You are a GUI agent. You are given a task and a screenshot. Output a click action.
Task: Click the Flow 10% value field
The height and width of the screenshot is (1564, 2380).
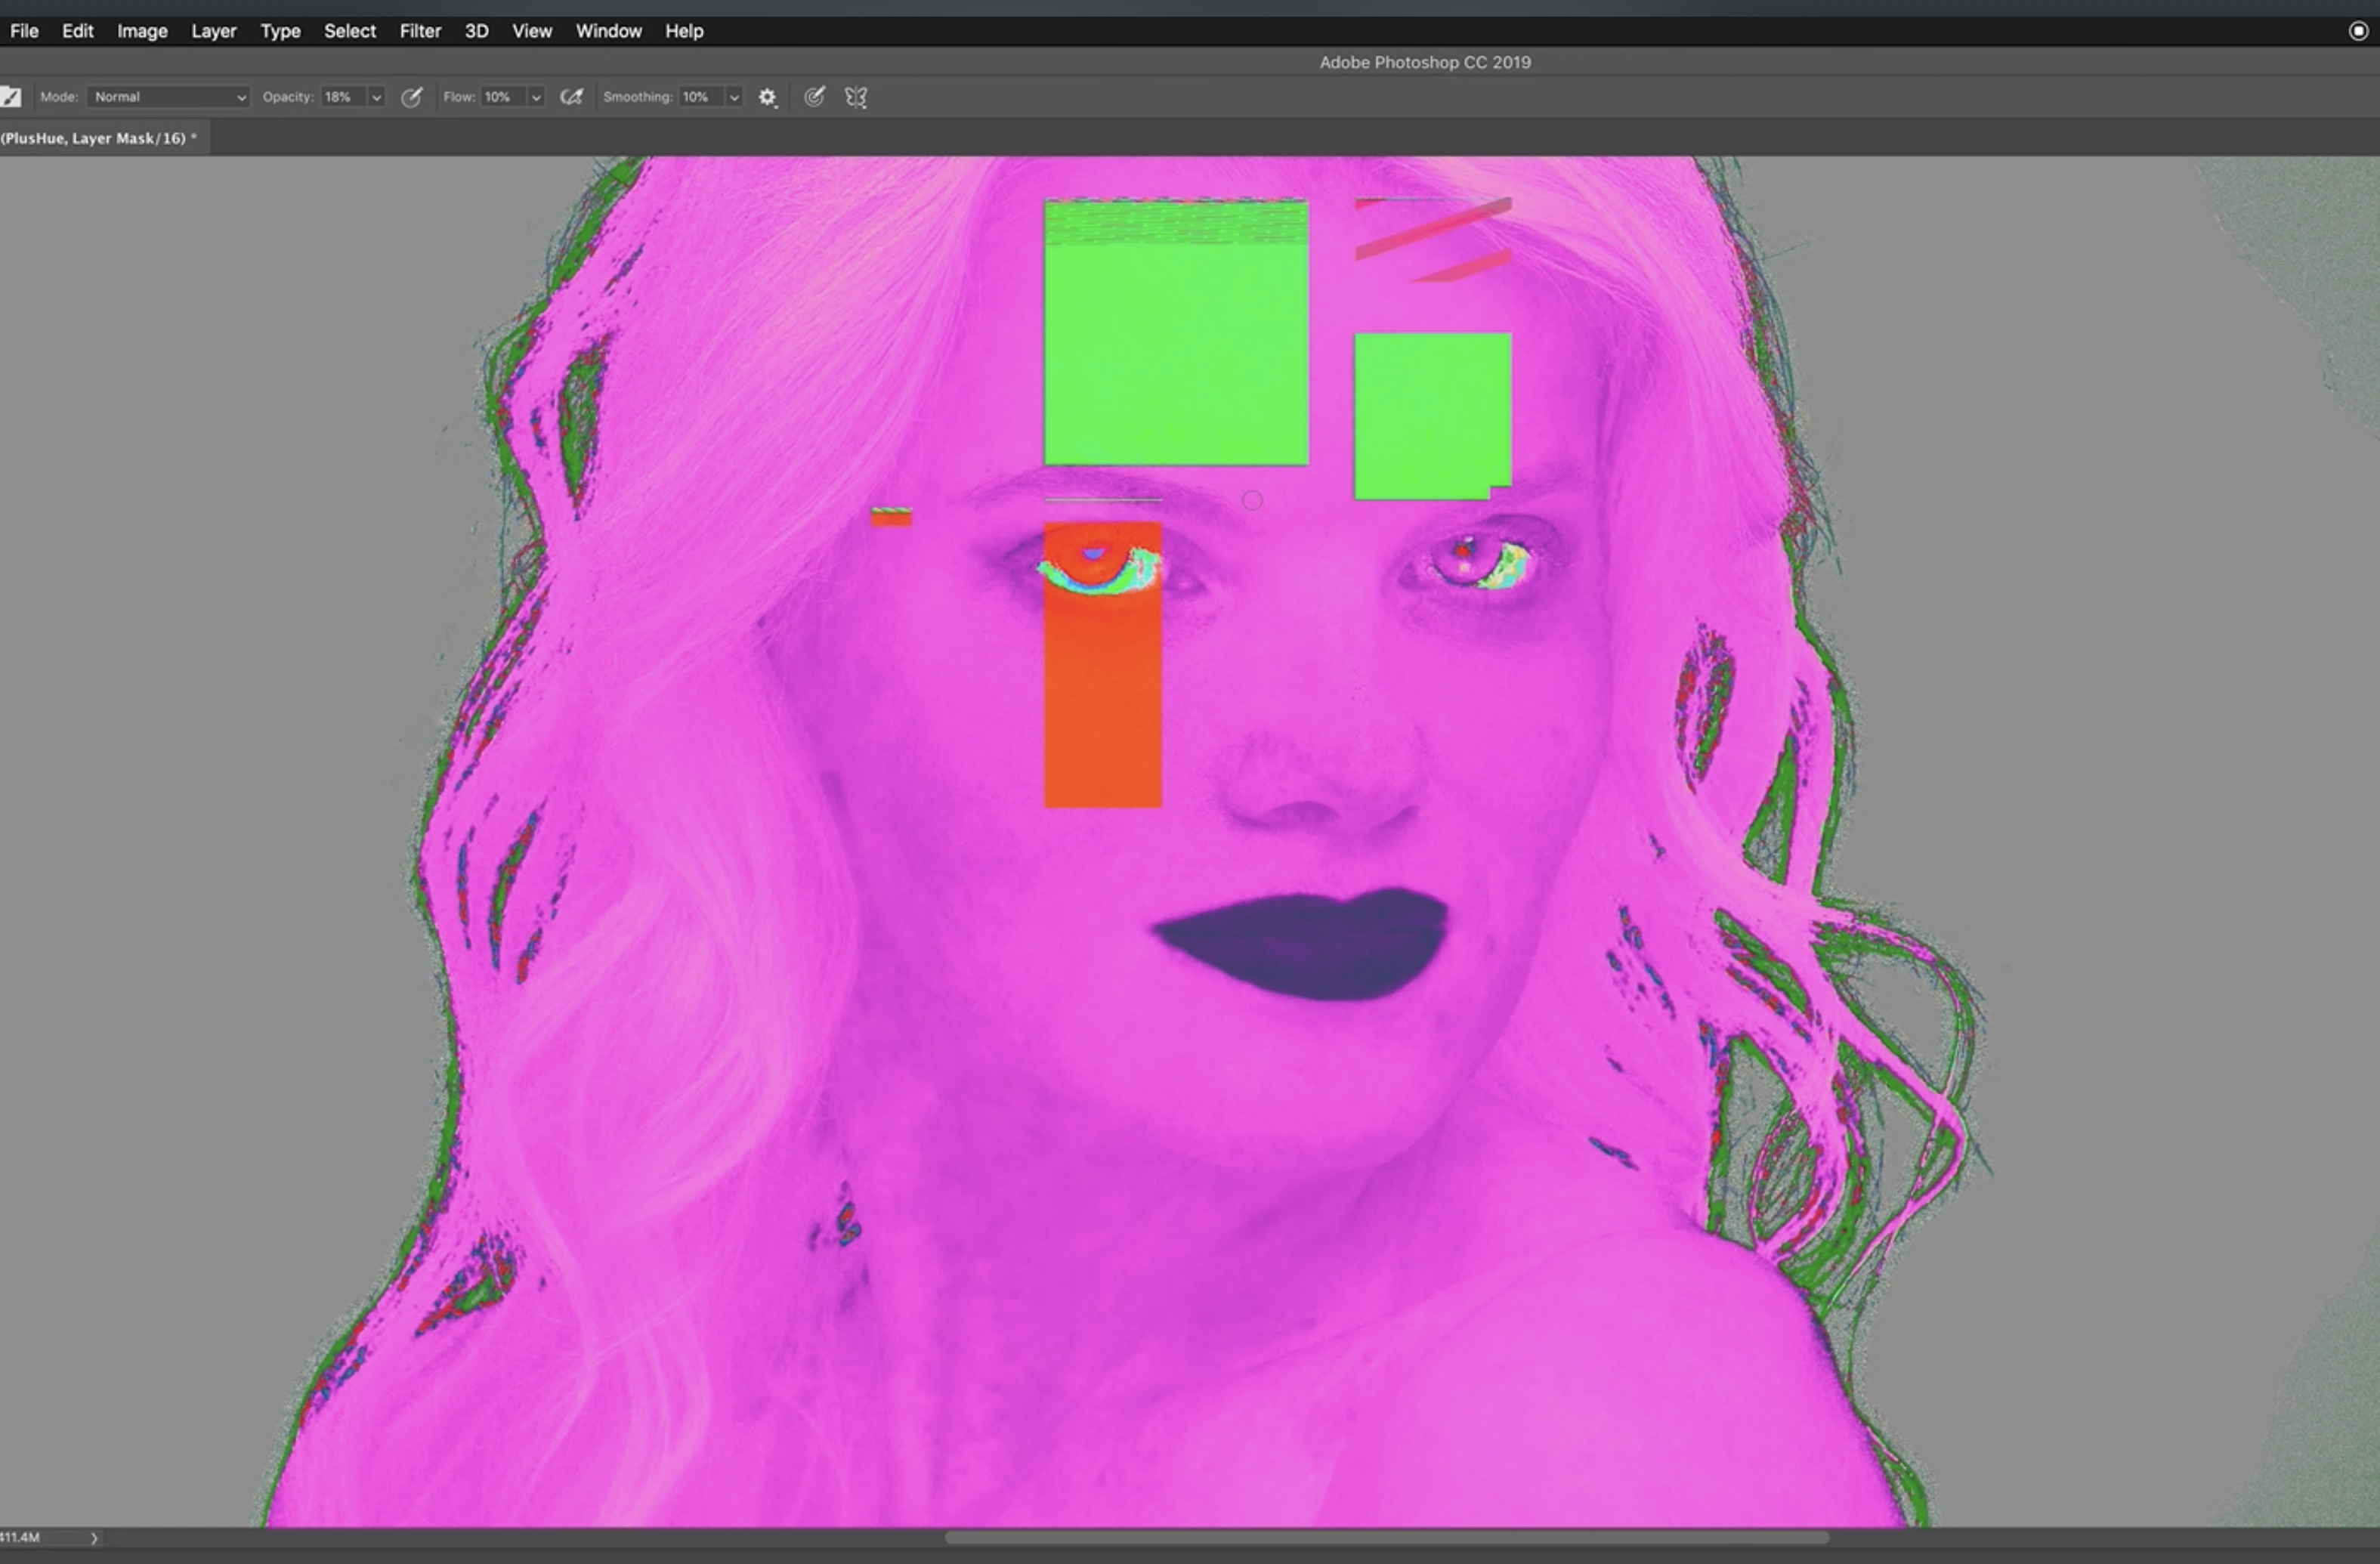click(x=503, y=97)
